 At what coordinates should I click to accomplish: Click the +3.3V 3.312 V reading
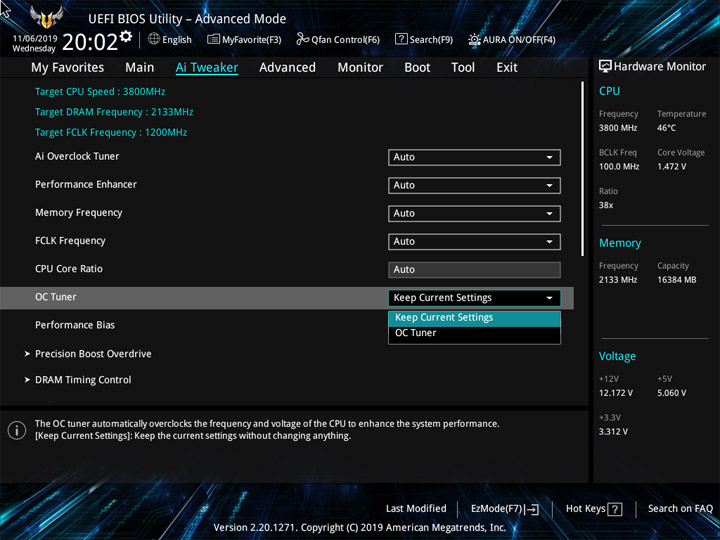tap(613, 432)
